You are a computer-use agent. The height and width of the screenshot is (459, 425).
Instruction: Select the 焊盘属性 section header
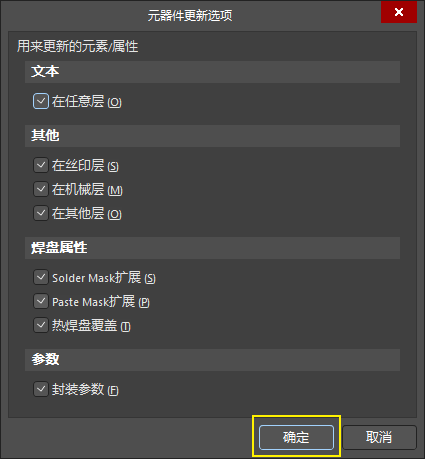pyautogui.click(x=212, y=248)
